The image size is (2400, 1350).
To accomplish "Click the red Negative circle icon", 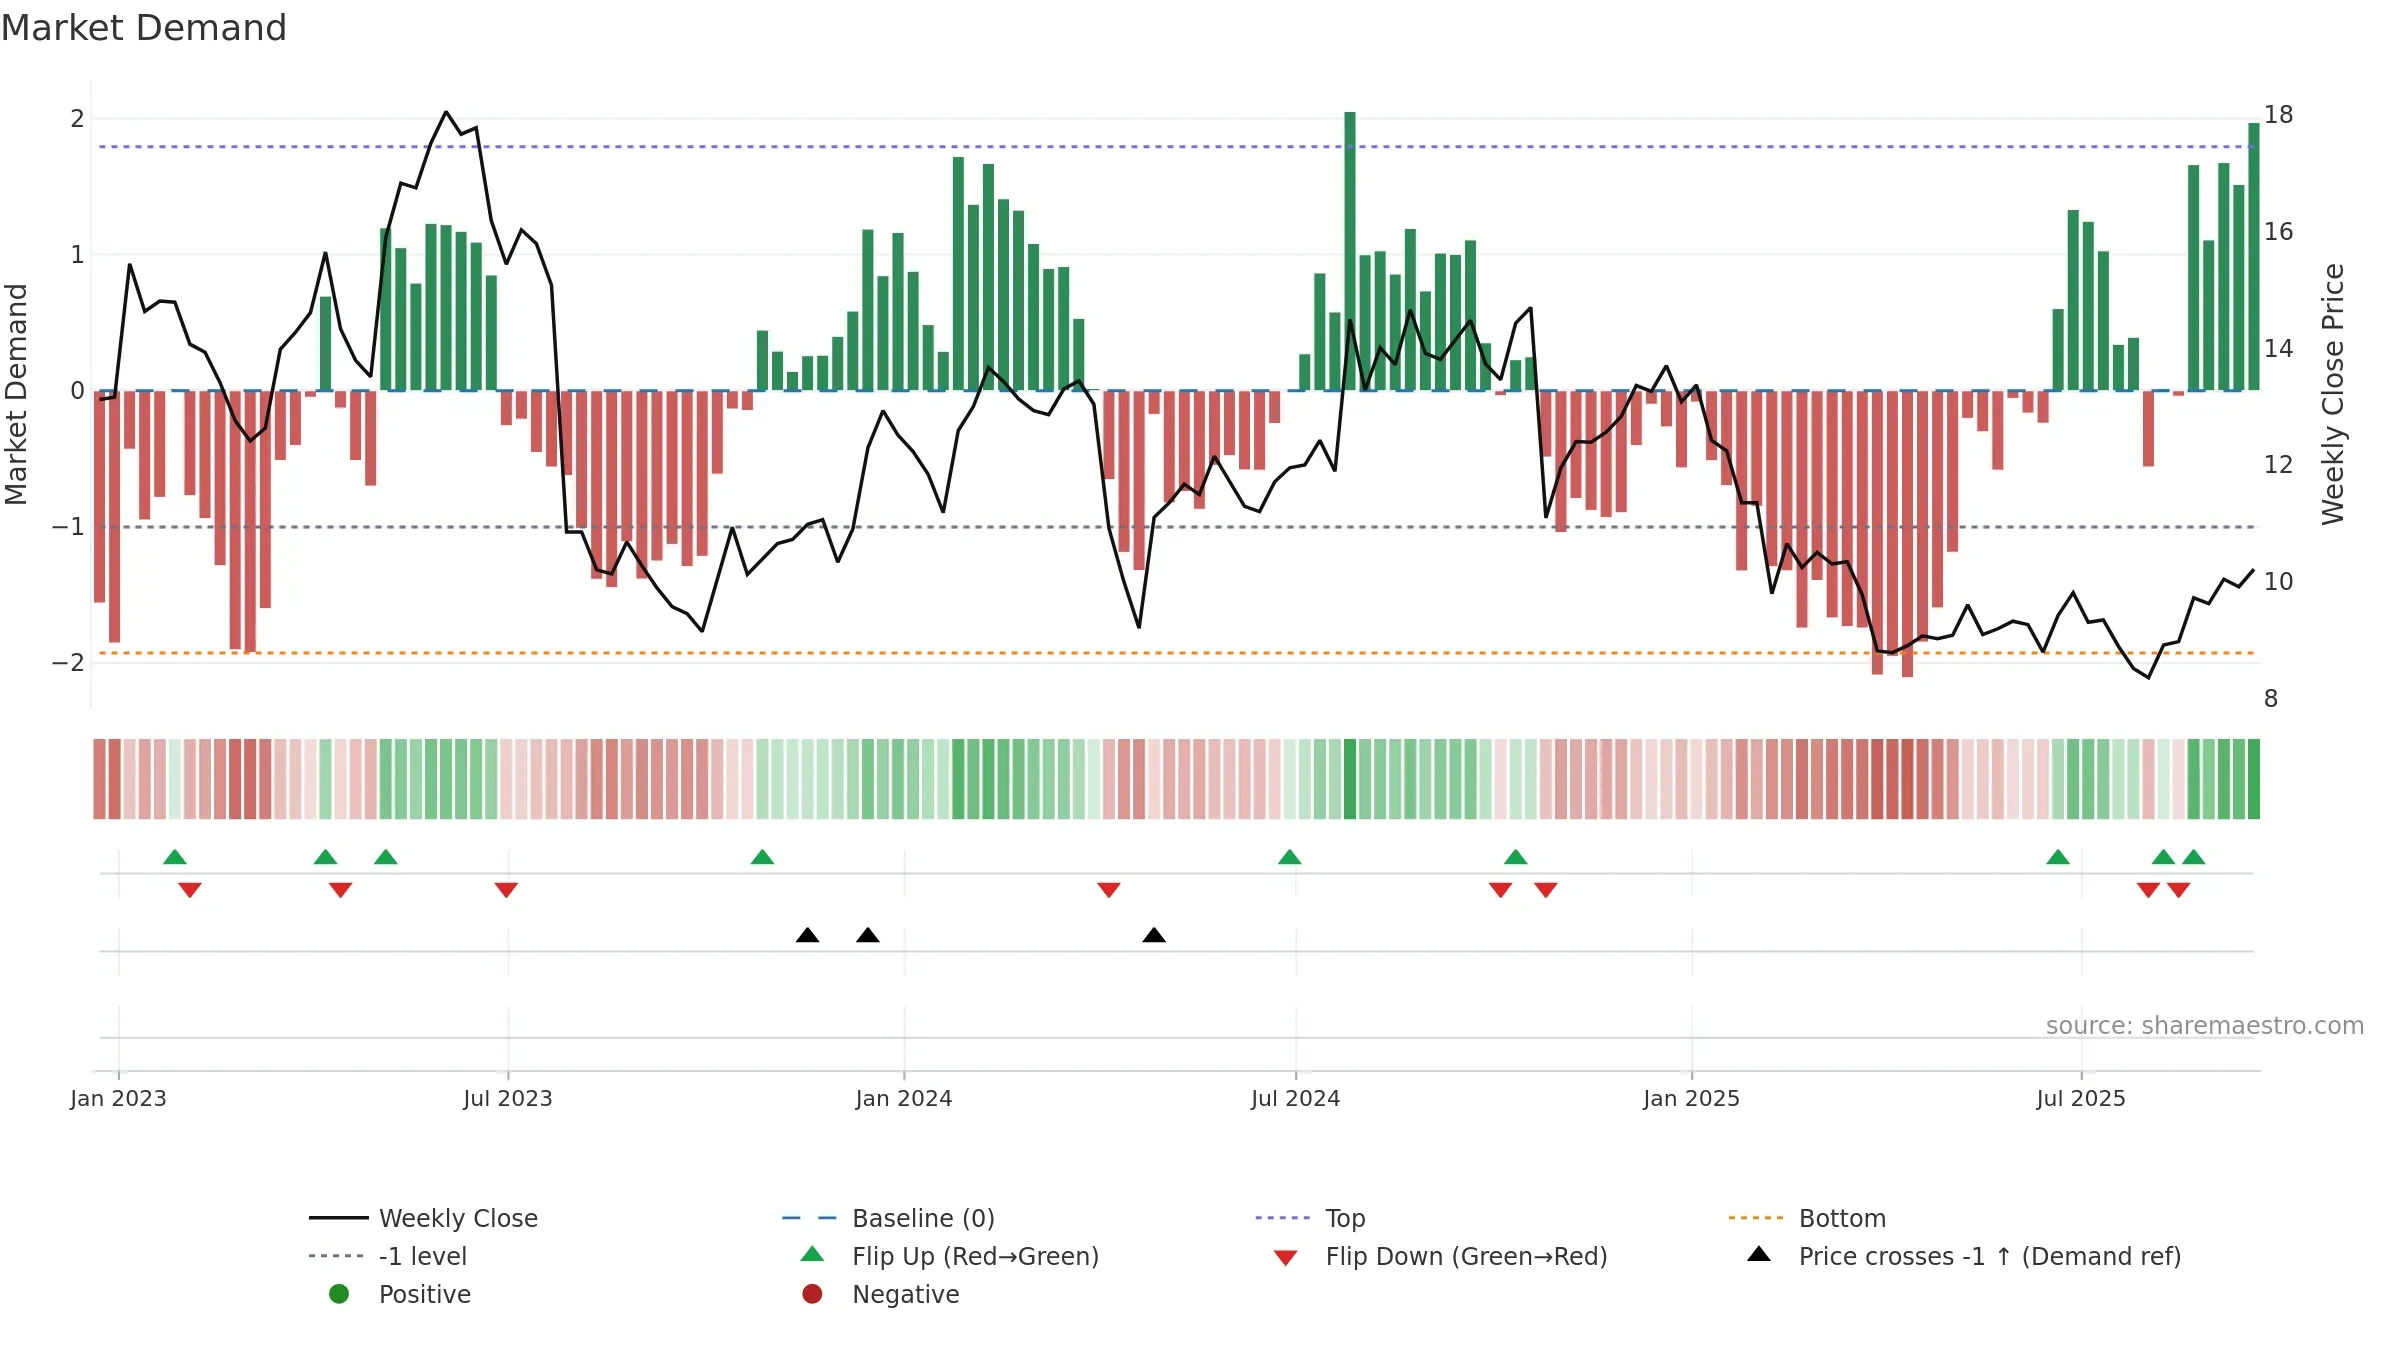I will tap(812, 1294).
